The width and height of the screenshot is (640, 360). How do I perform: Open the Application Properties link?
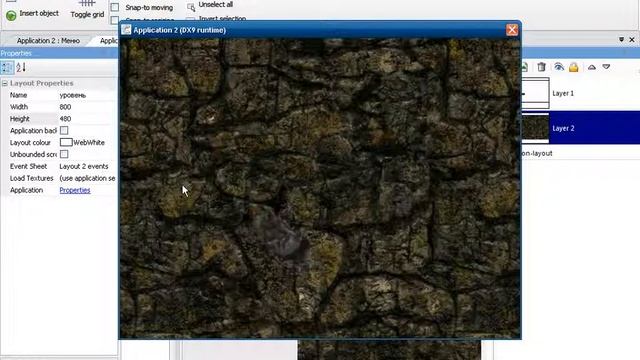coord(75,190)
